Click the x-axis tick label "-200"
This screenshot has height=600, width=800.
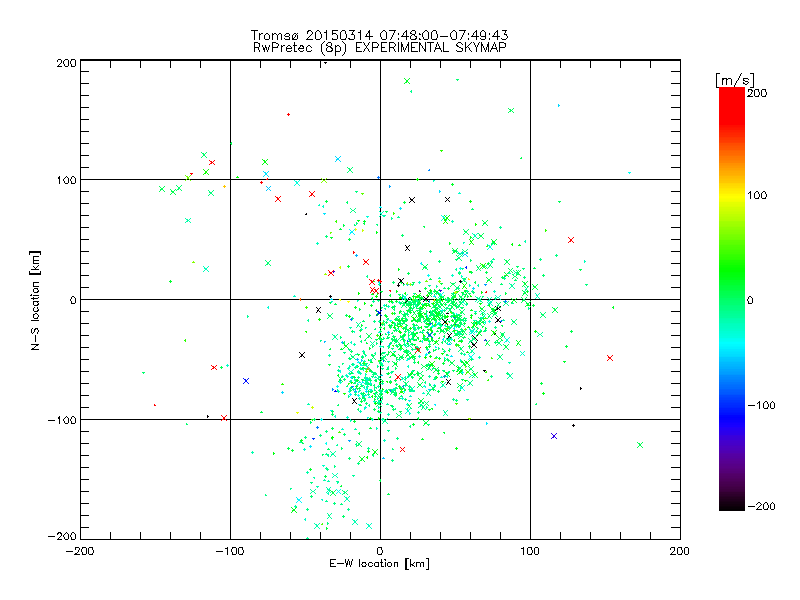[80, 551]
